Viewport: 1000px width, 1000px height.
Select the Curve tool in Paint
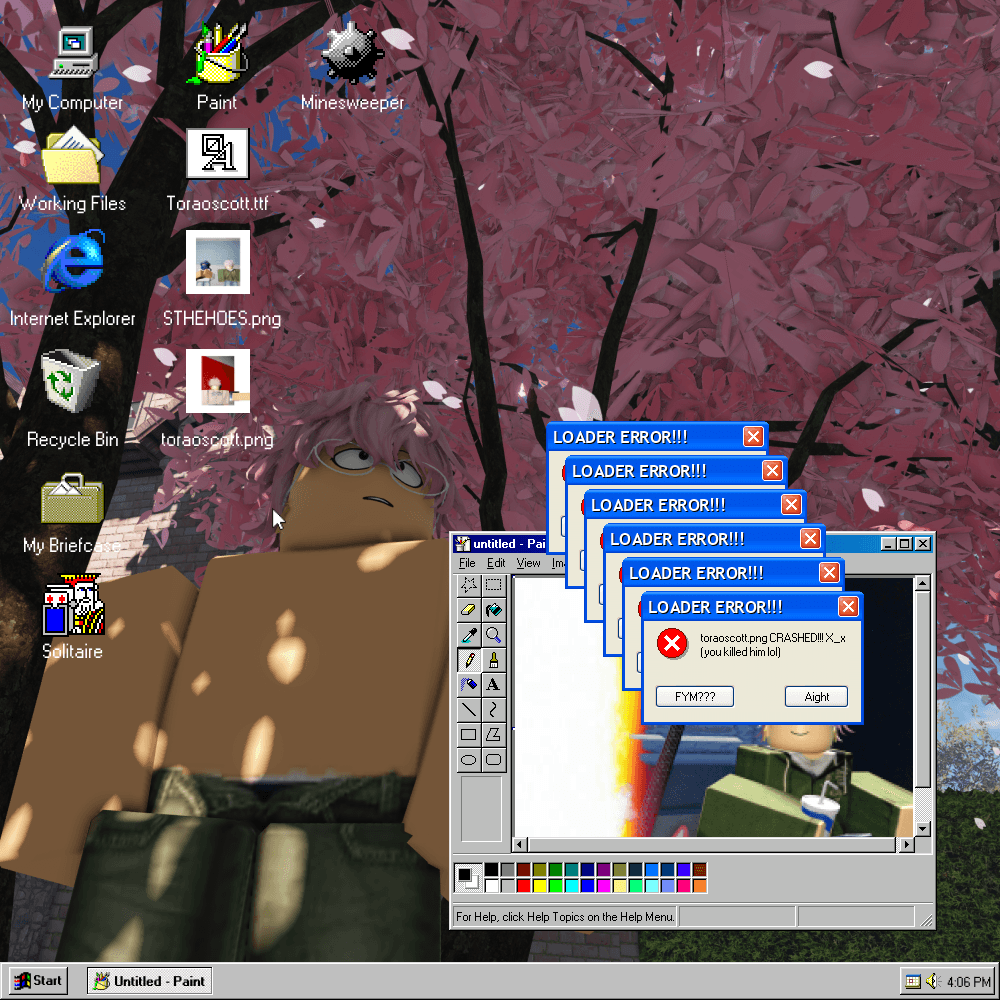click(494, 709)
